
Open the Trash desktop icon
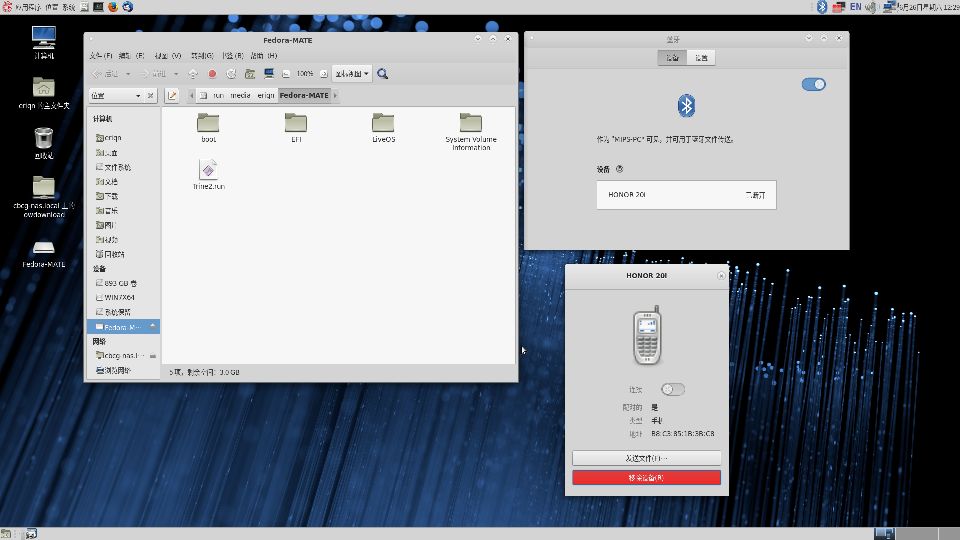tap(43, 143)
